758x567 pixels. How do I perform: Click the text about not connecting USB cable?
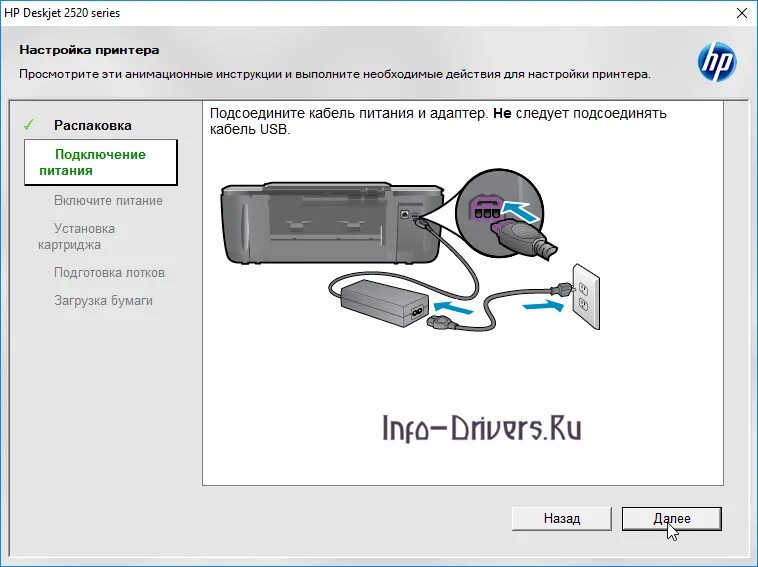point(438,121)
